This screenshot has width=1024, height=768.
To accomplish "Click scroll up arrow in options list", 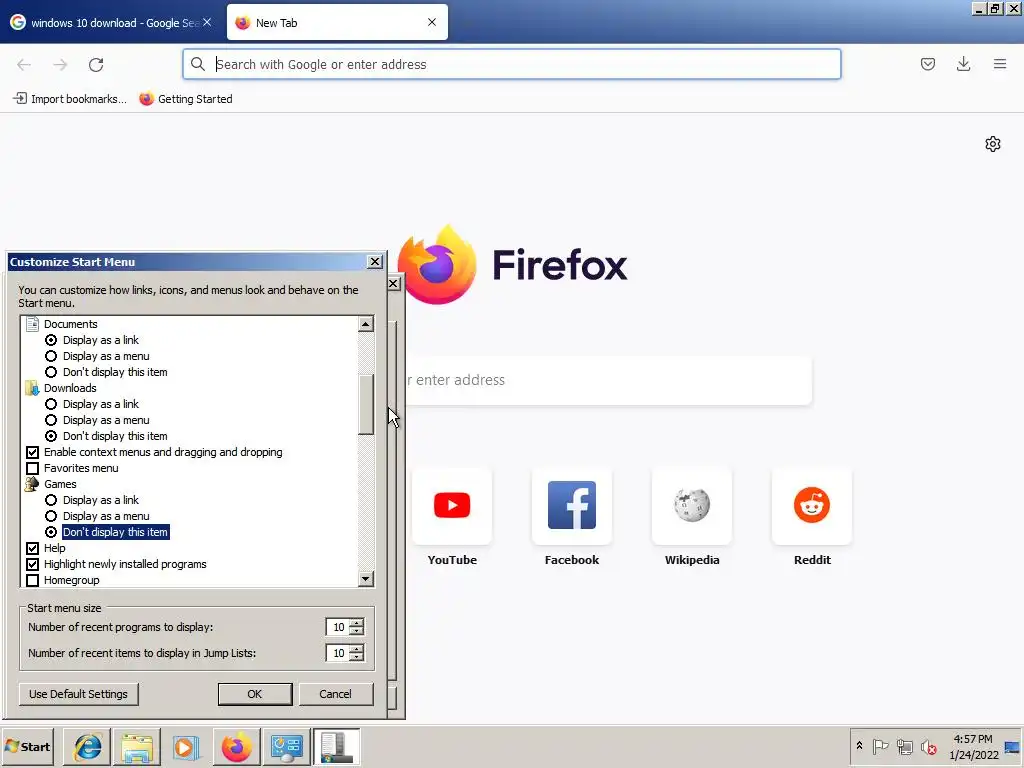I will [x=366, y=324].
